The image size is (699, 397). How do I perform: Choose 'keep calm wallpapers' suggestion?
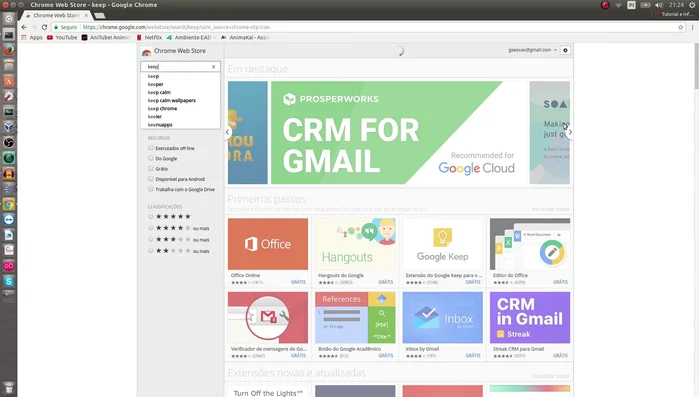point(180,100)
